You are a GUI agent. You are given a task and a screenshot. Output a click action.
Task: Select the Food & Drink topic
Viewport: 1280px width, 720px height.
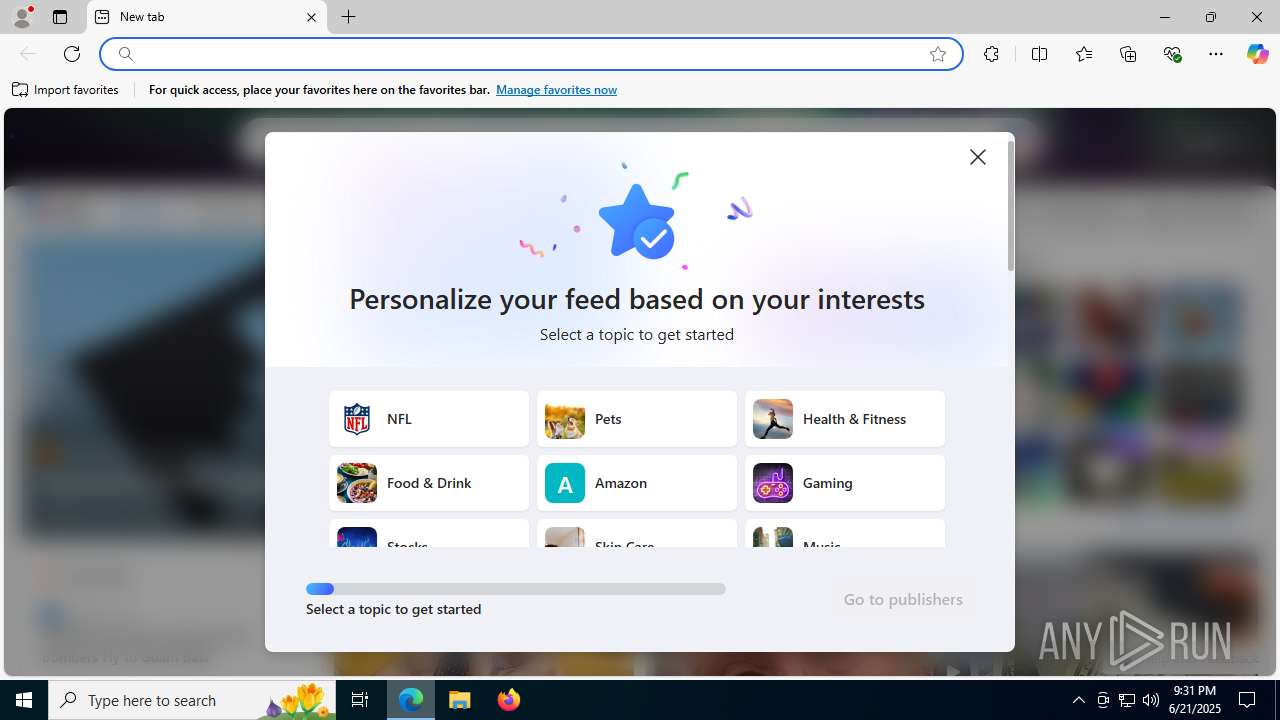(x=429, y=483)
